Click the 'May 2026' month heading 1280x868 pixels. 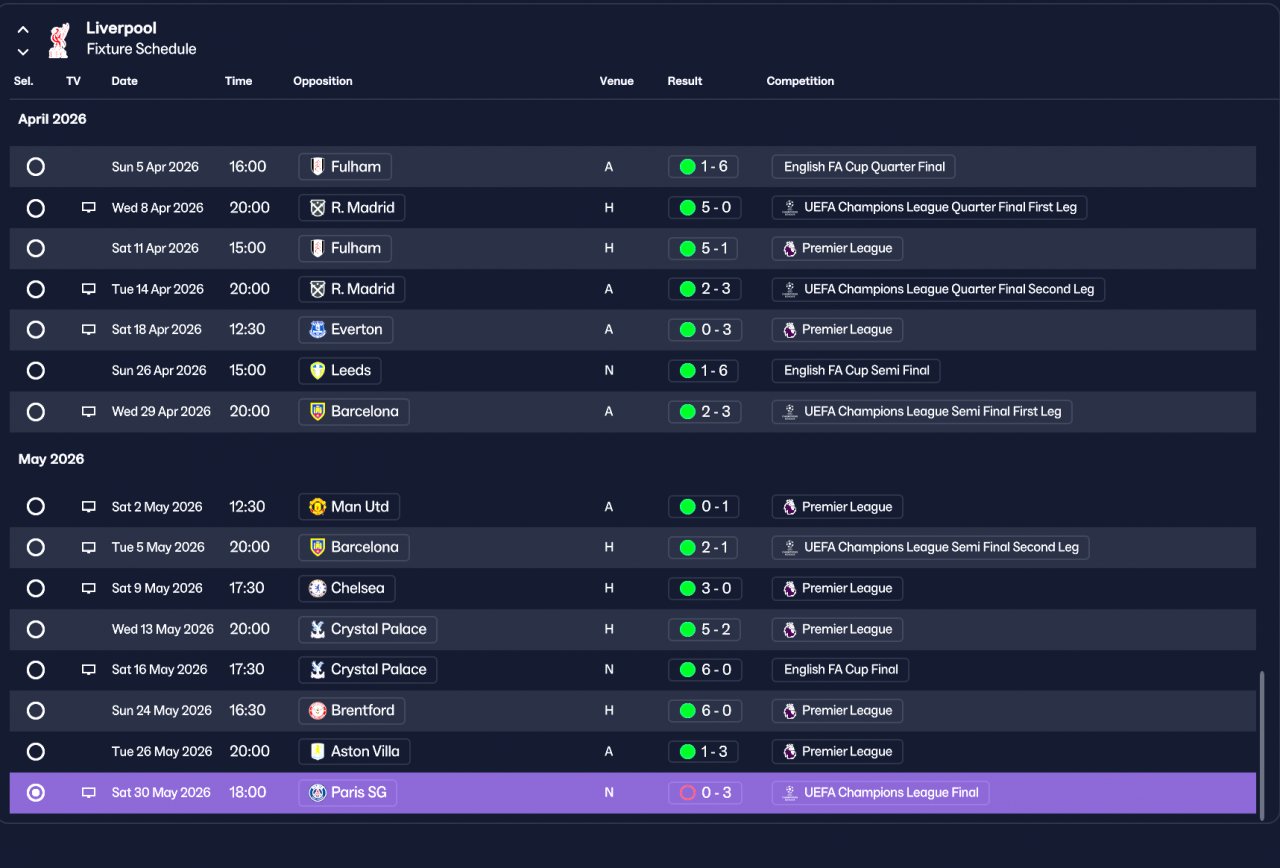(x=51, y=459)
